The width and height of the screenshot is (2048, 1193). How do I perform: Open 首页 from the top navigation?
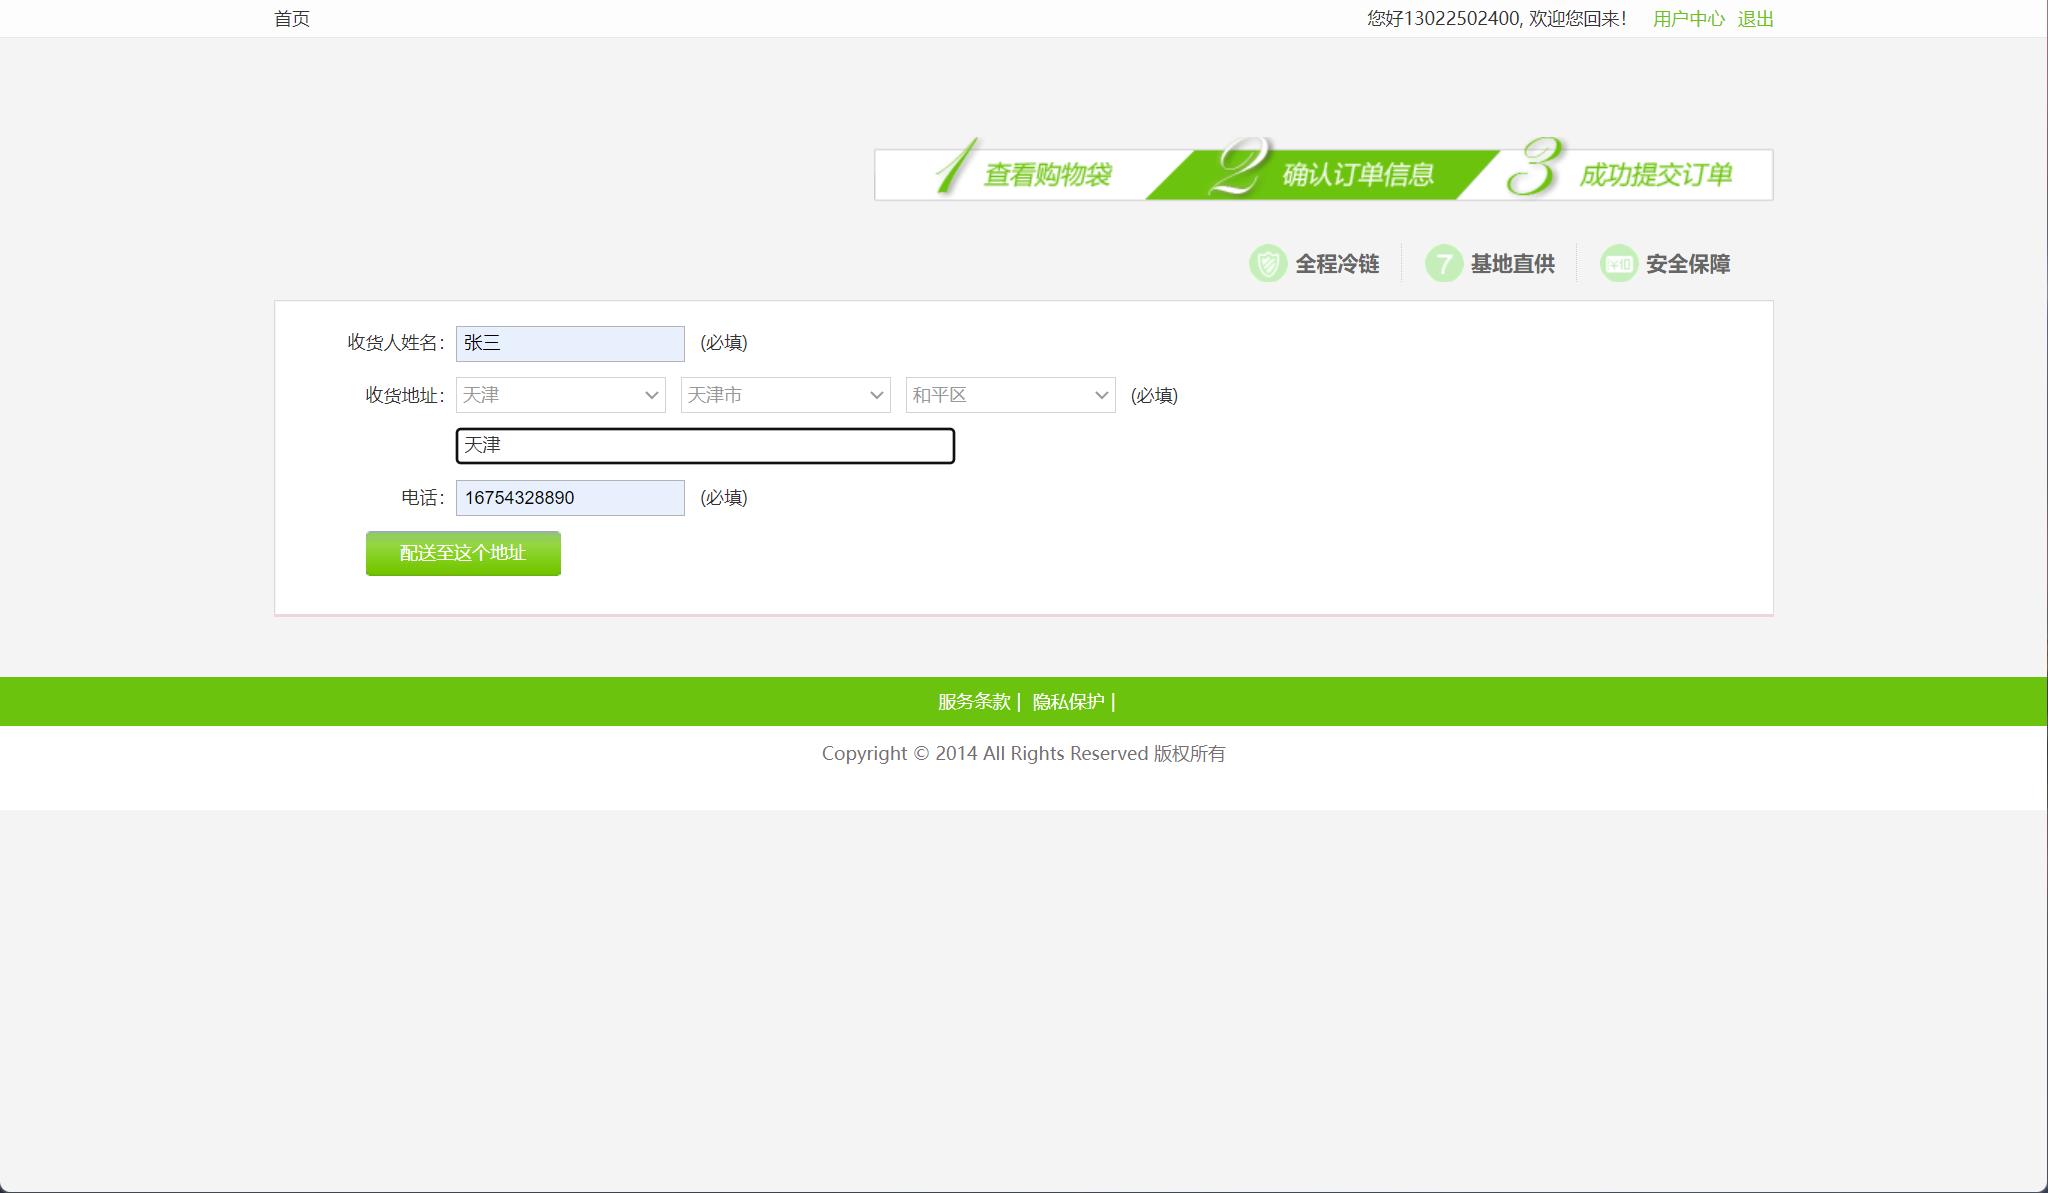tap(290, 17)
